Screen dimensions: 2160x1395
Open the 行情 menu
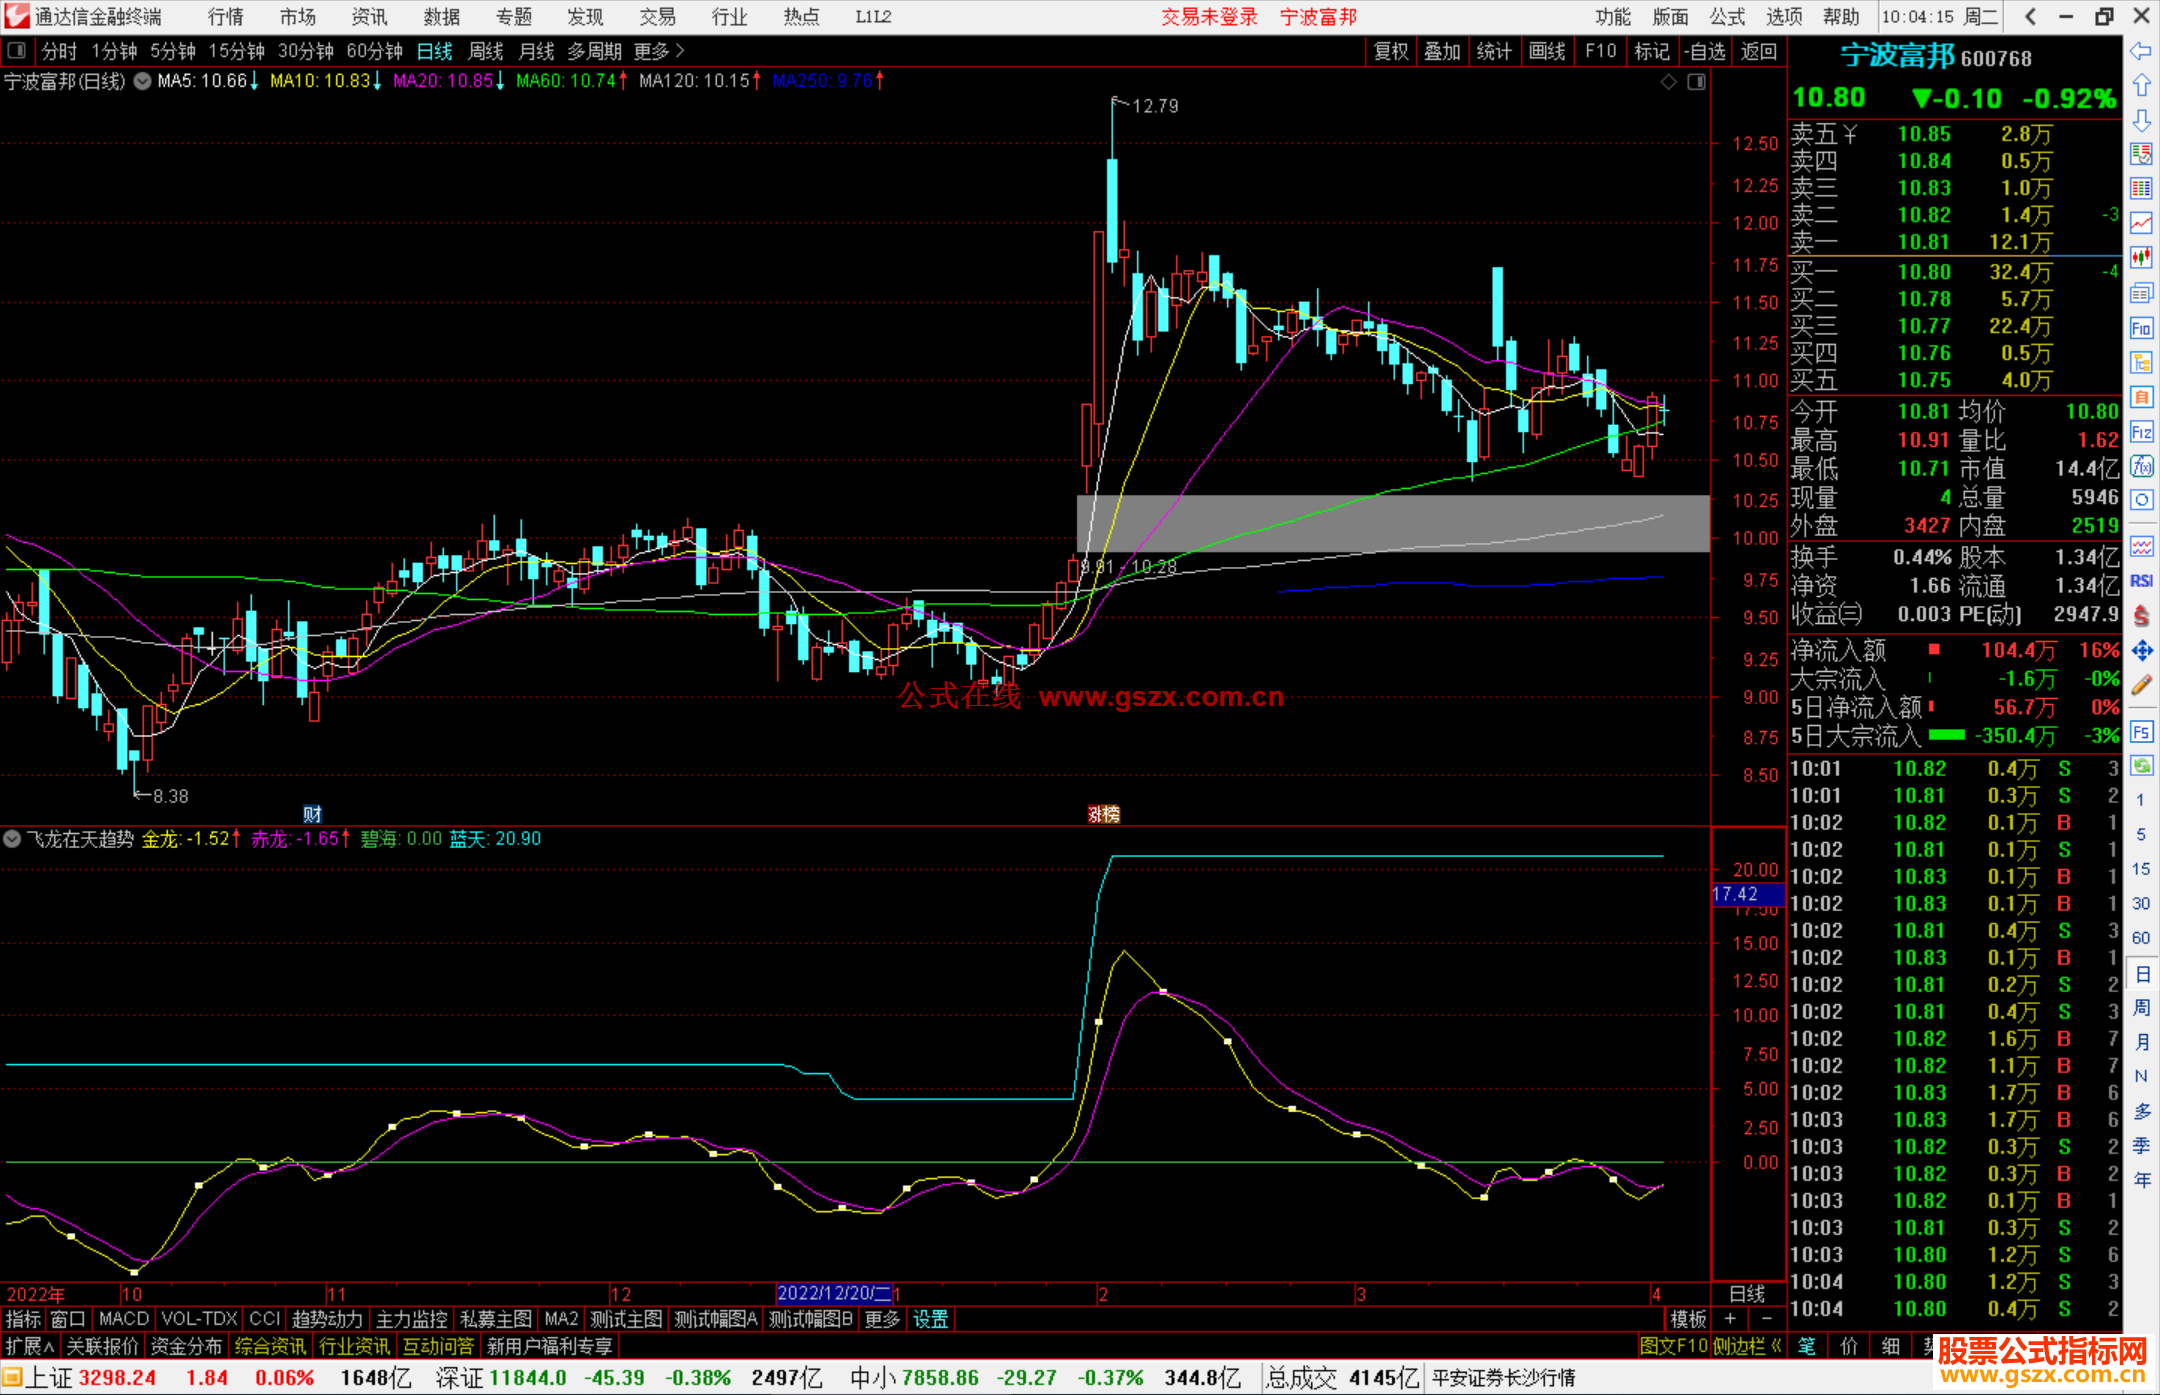tap(226, 17)
